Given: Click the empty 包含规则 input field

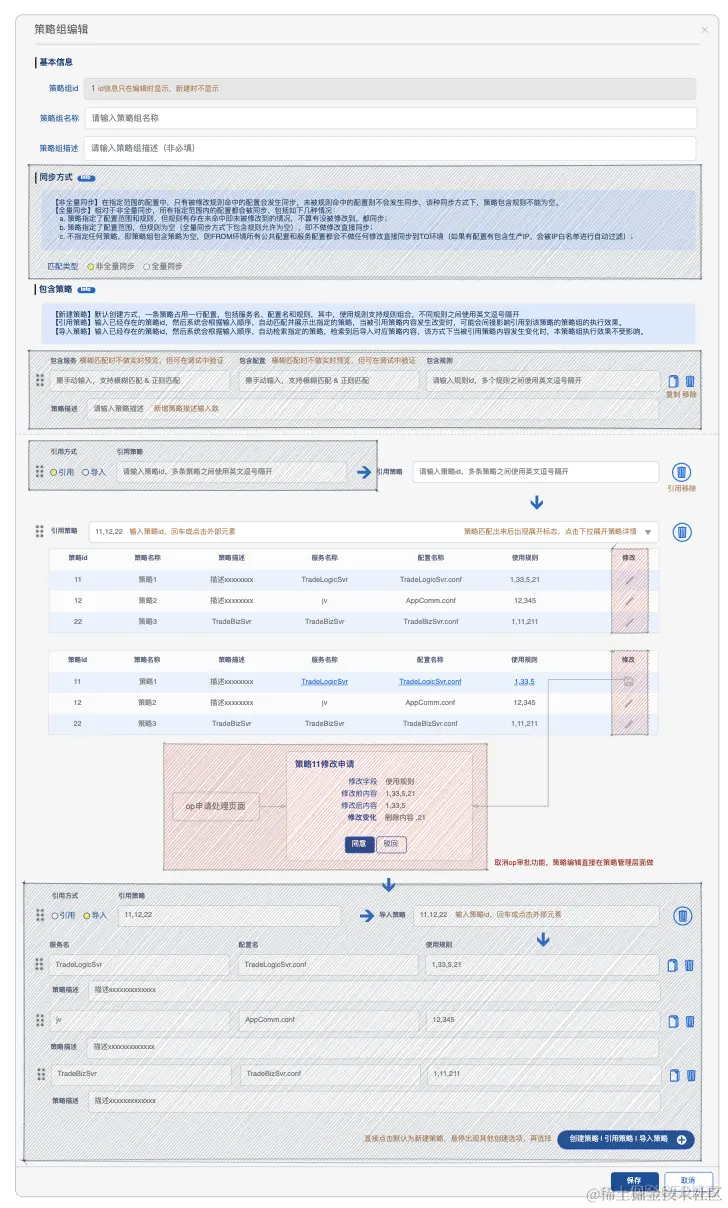Looking at the screenshot, I should (543, 381).
